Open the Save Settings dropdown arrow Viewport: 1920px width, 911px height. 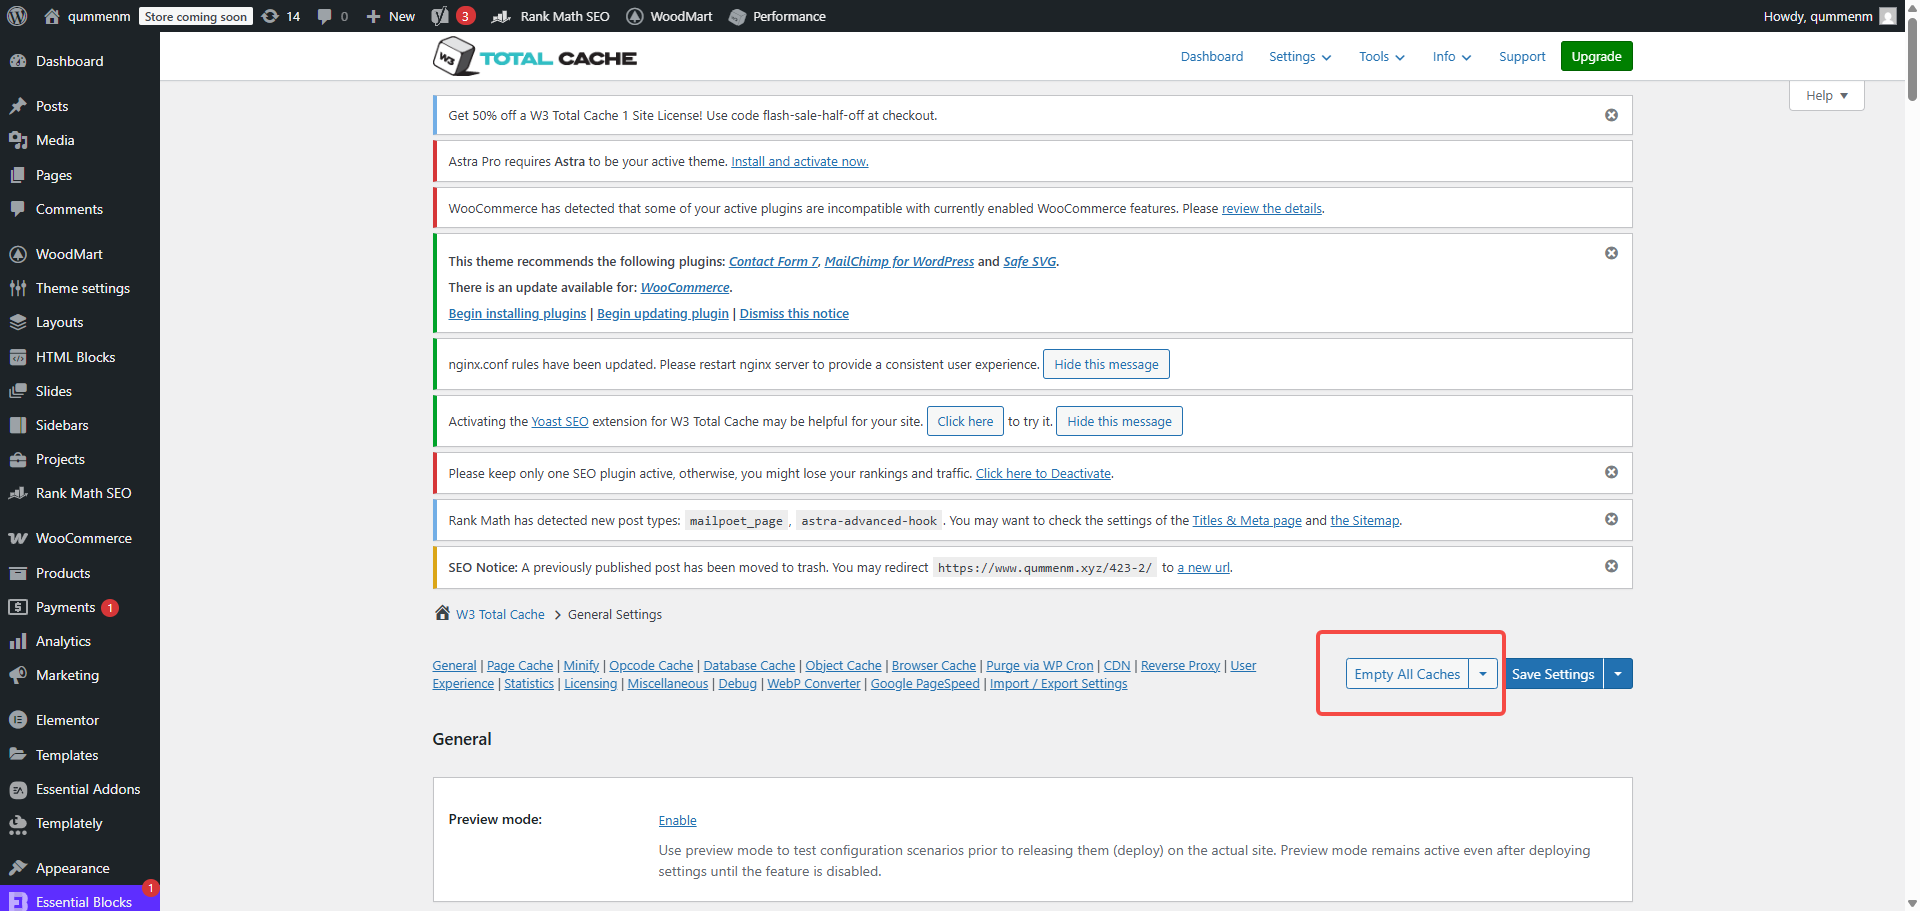pos(1618,674)
